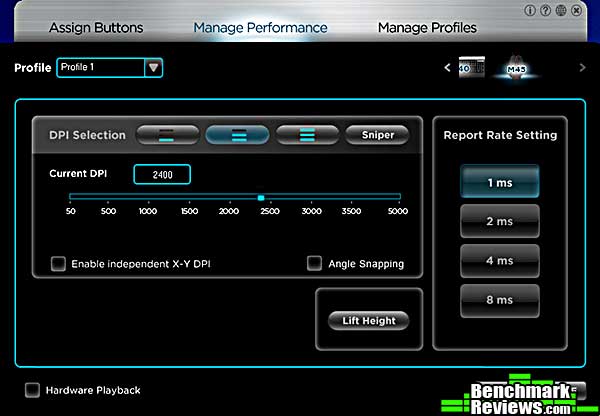Select the M45 mouse device icon
600x416 pixels.
[518, 67]
